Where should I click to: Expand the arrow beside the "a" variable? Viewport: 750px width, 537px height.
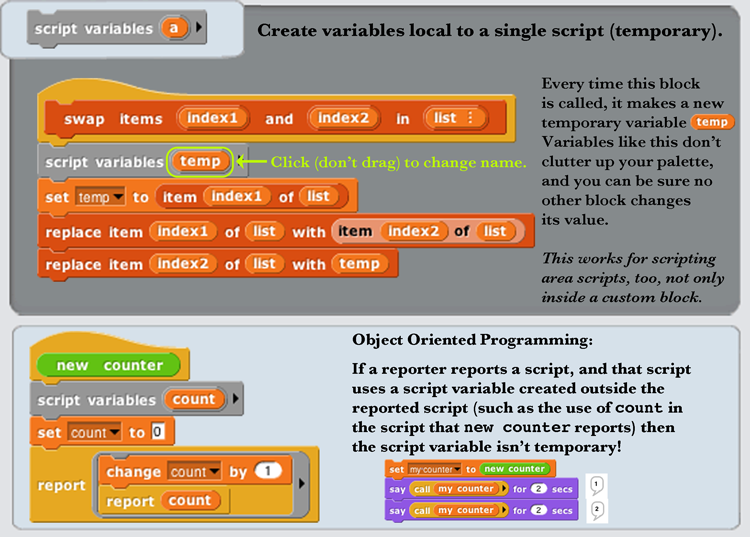coord(200,29)
